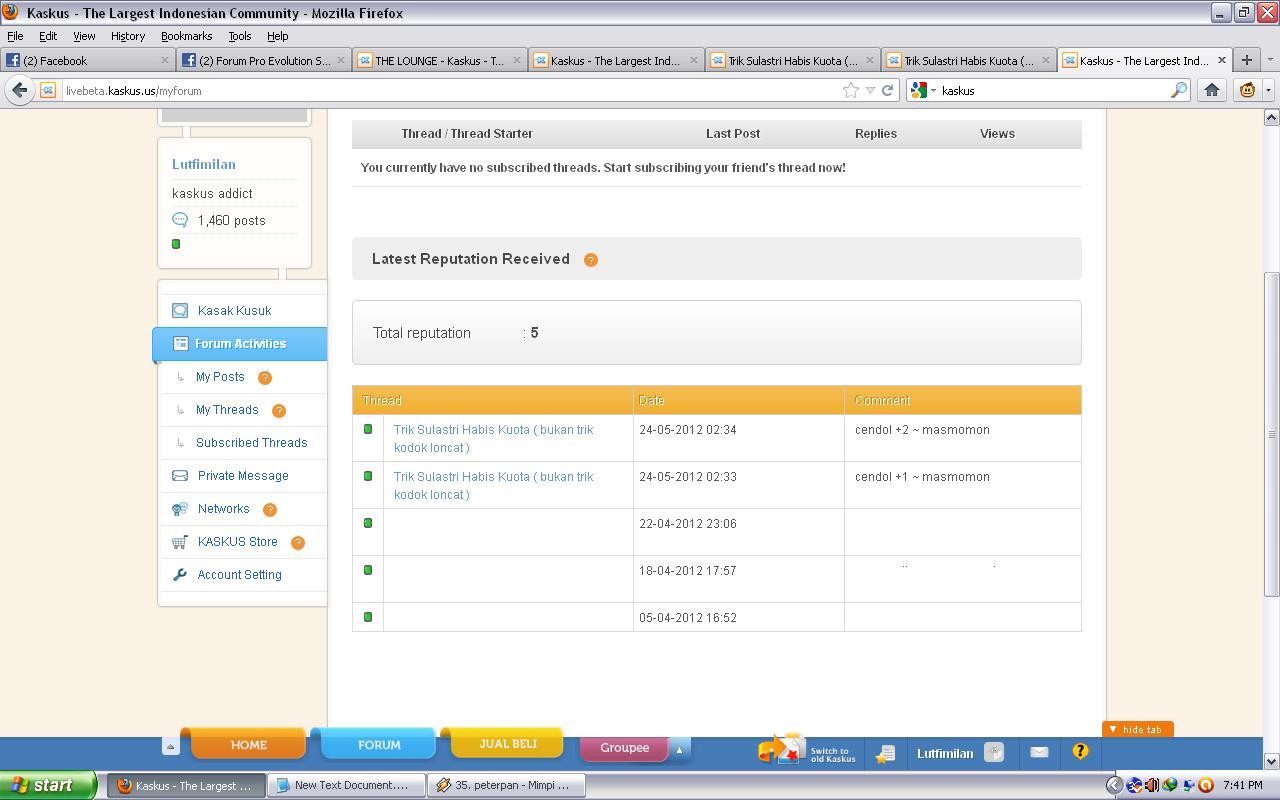Click the search magnifier icon

click(1179, 90)
